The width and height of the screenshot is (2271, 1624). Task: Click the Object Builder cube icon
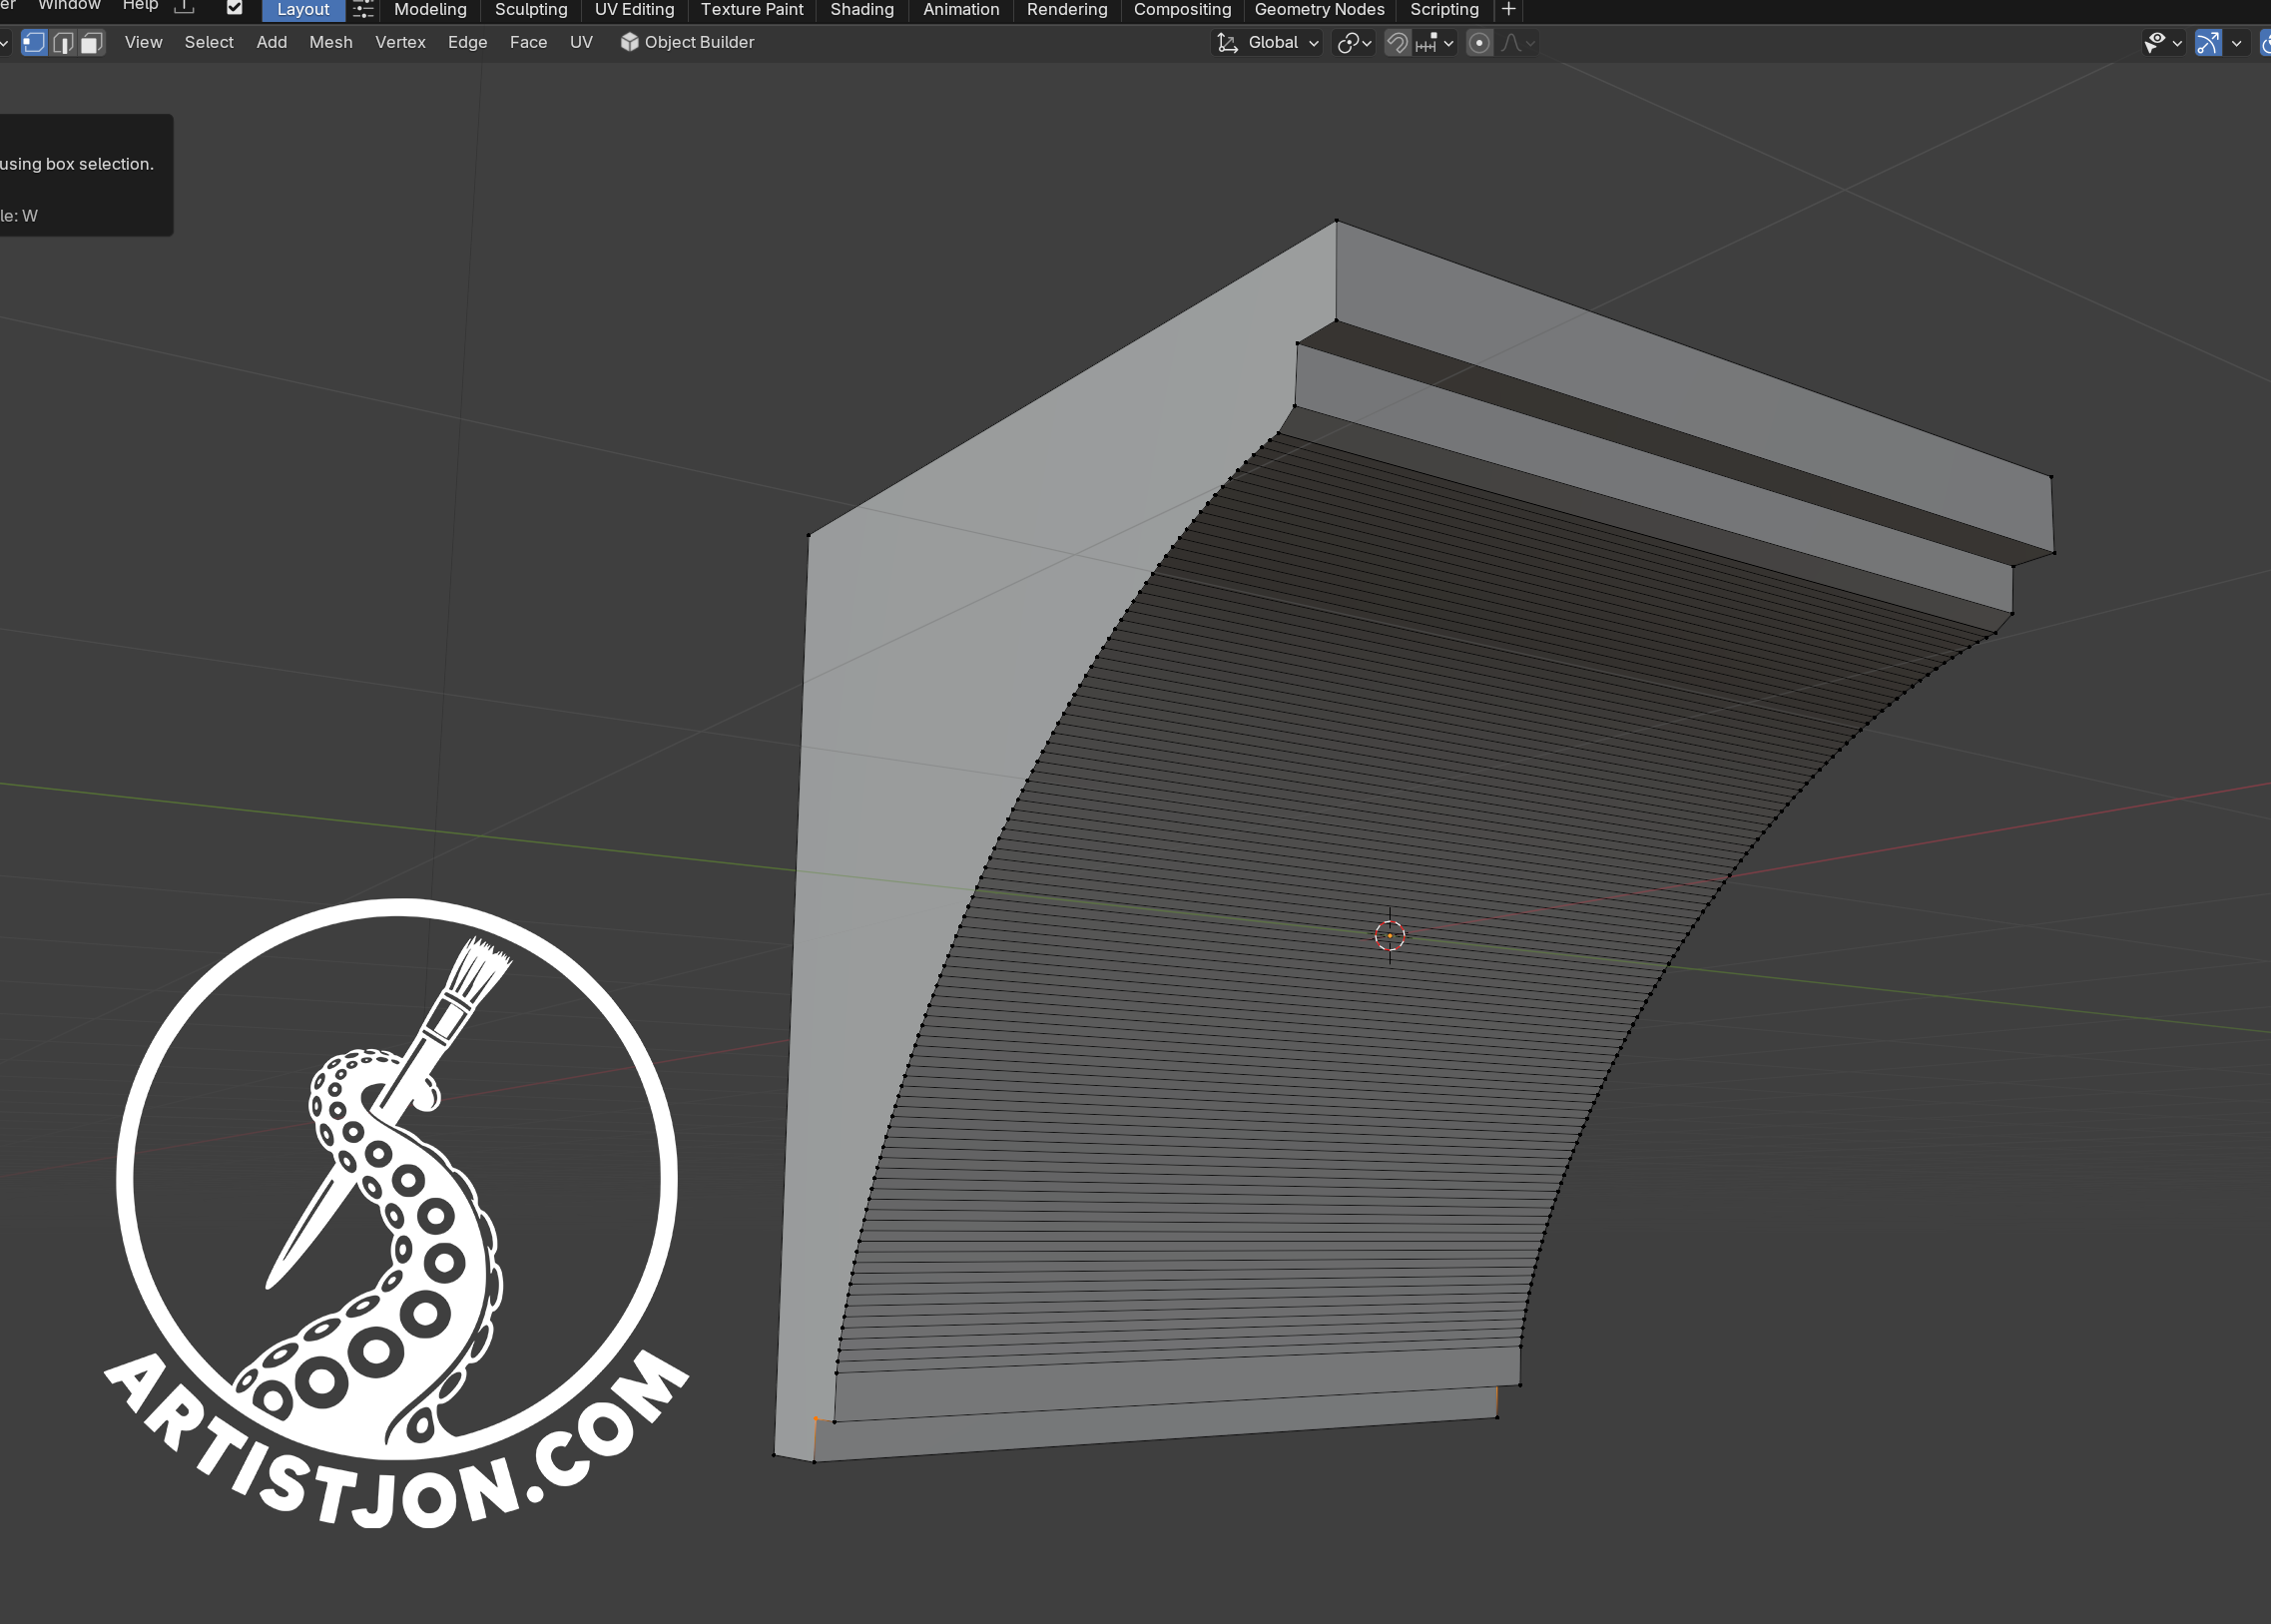click(629, 42)
